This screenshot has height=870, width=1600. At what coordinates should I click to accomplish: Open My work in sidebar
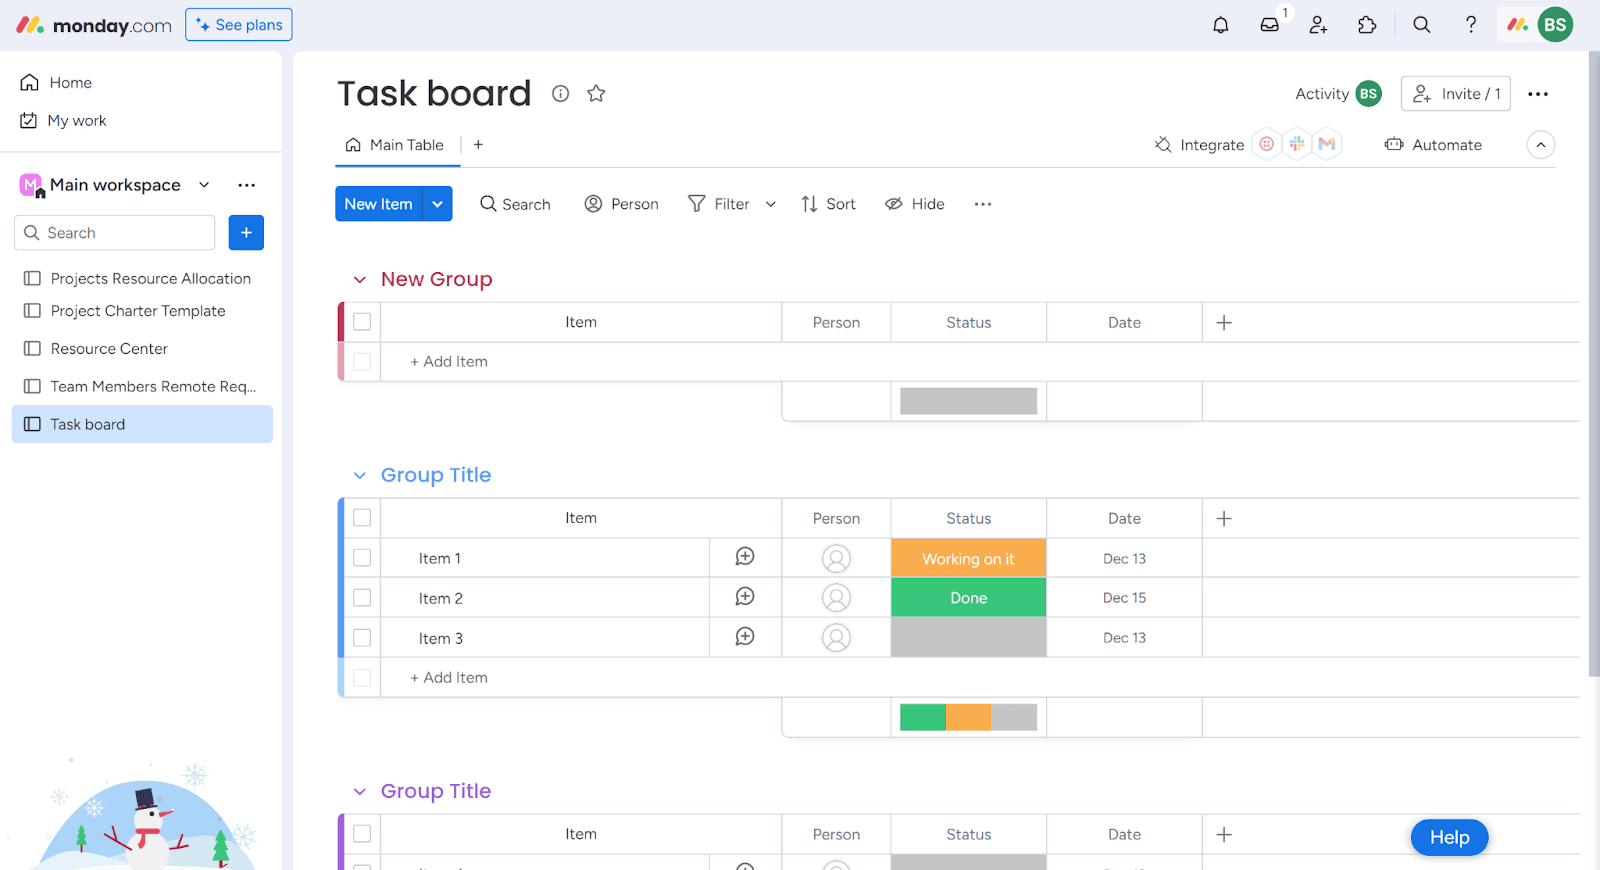(64, 120)
